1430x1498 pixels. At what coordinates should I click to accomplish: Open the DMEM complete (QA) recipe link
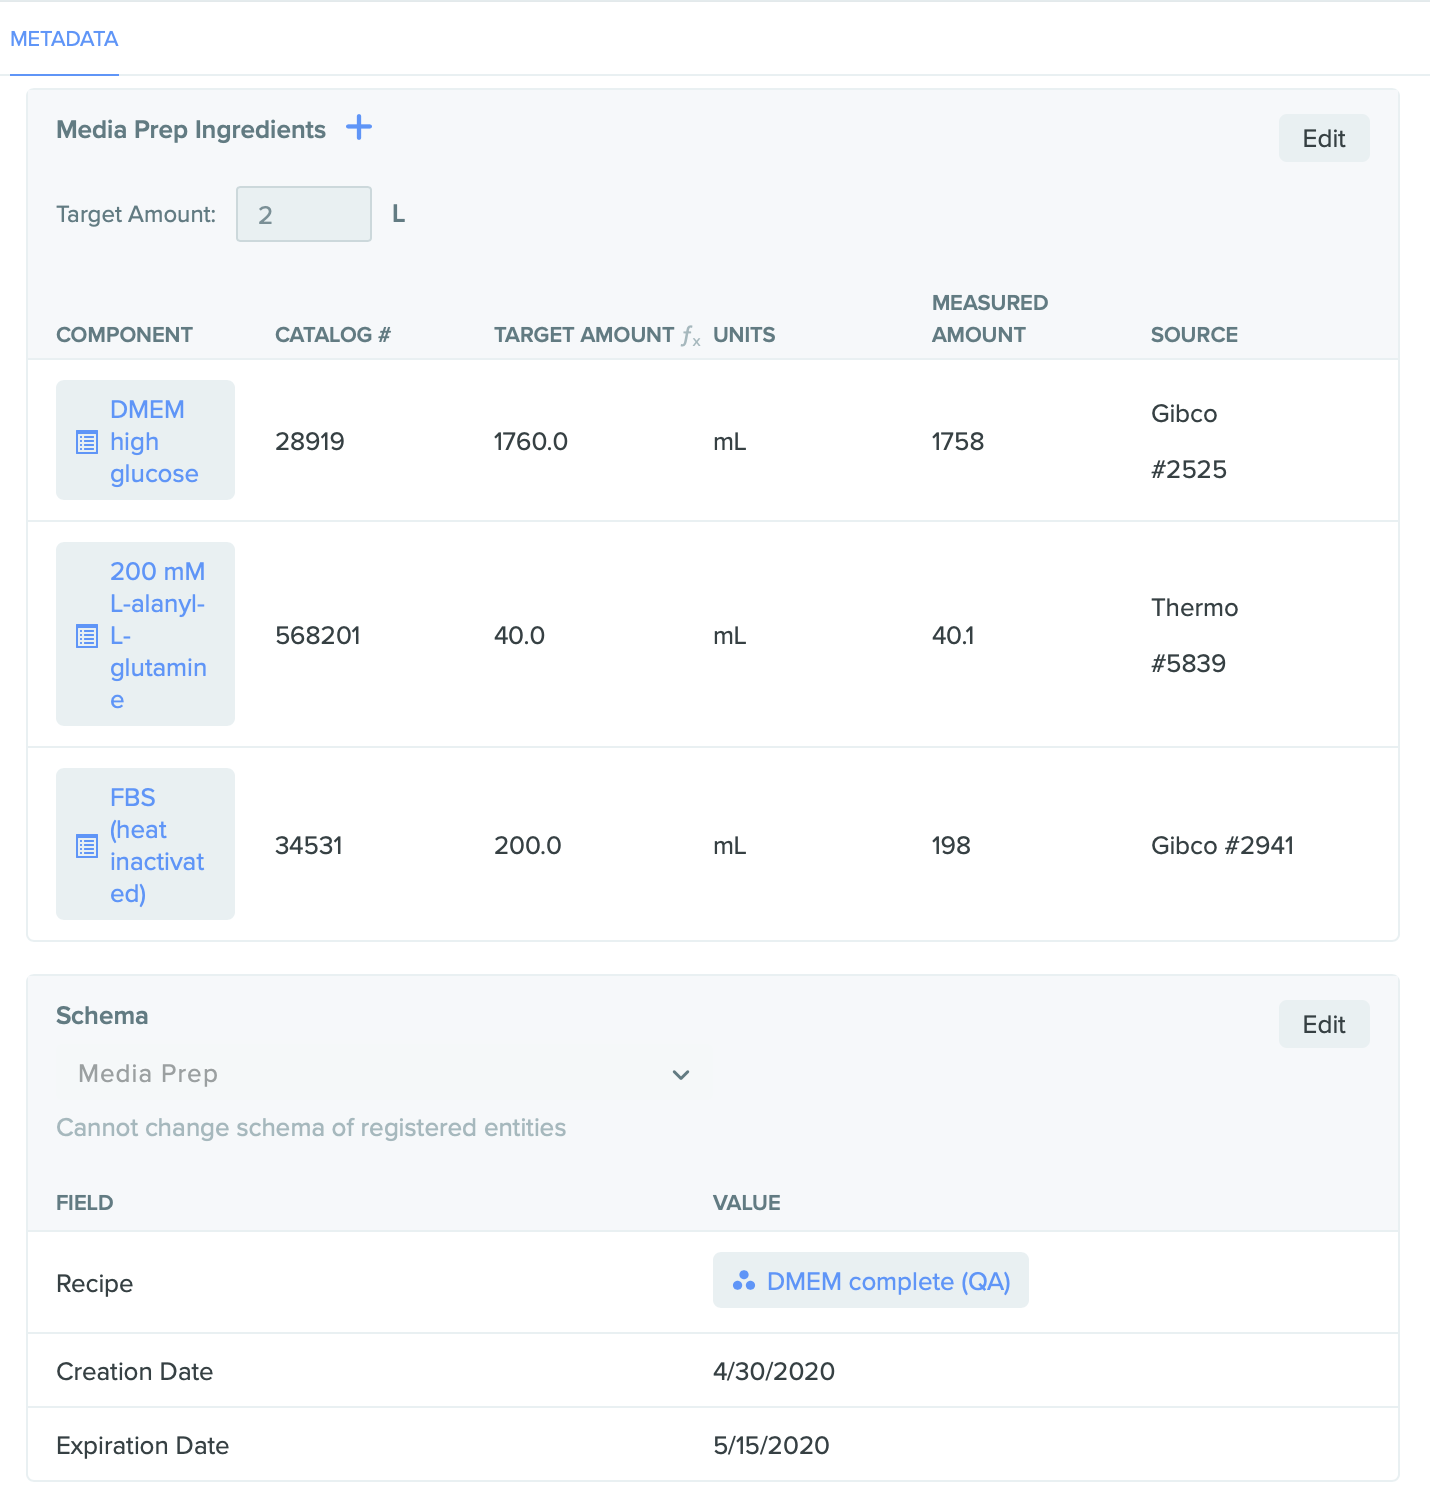(x=889, y=1281)
